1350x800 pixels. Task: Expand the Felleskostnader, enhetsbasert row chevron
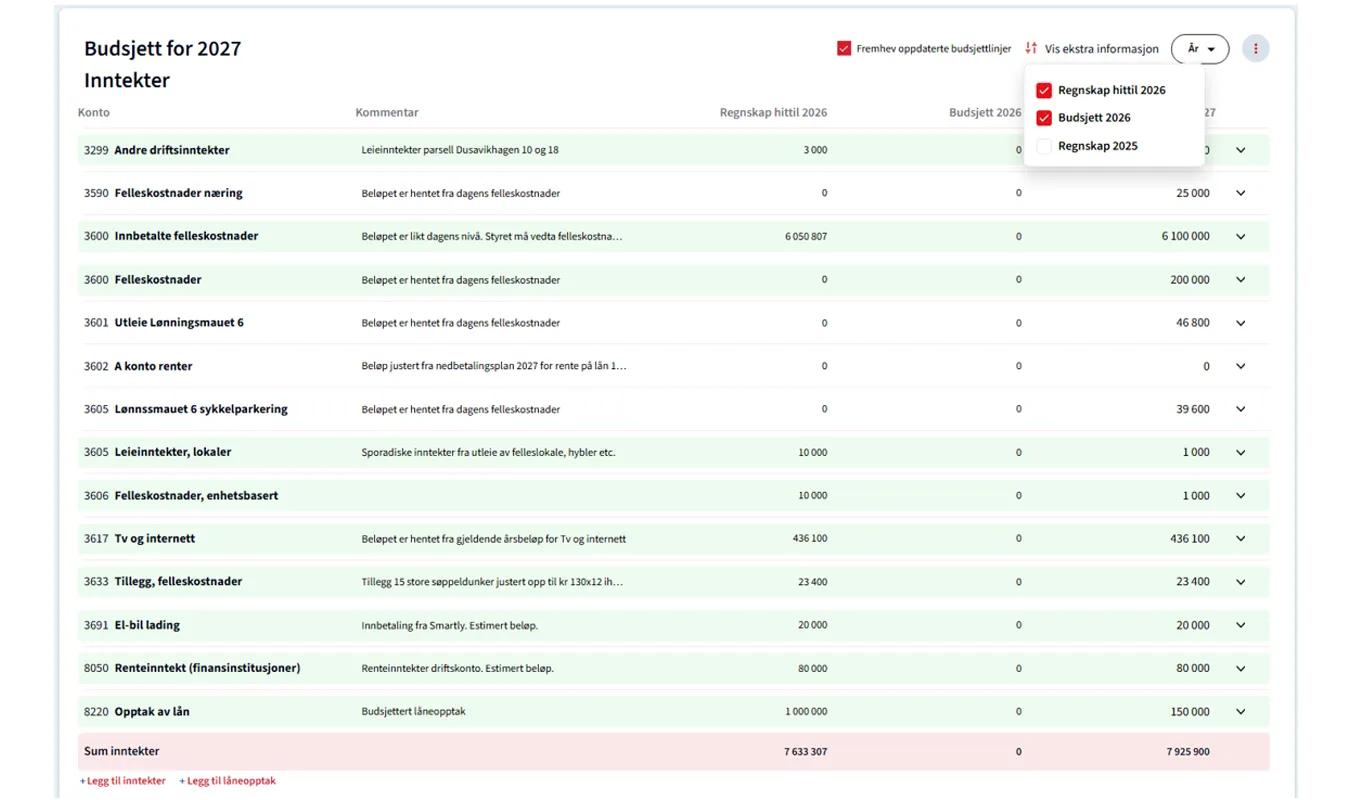1241,495
